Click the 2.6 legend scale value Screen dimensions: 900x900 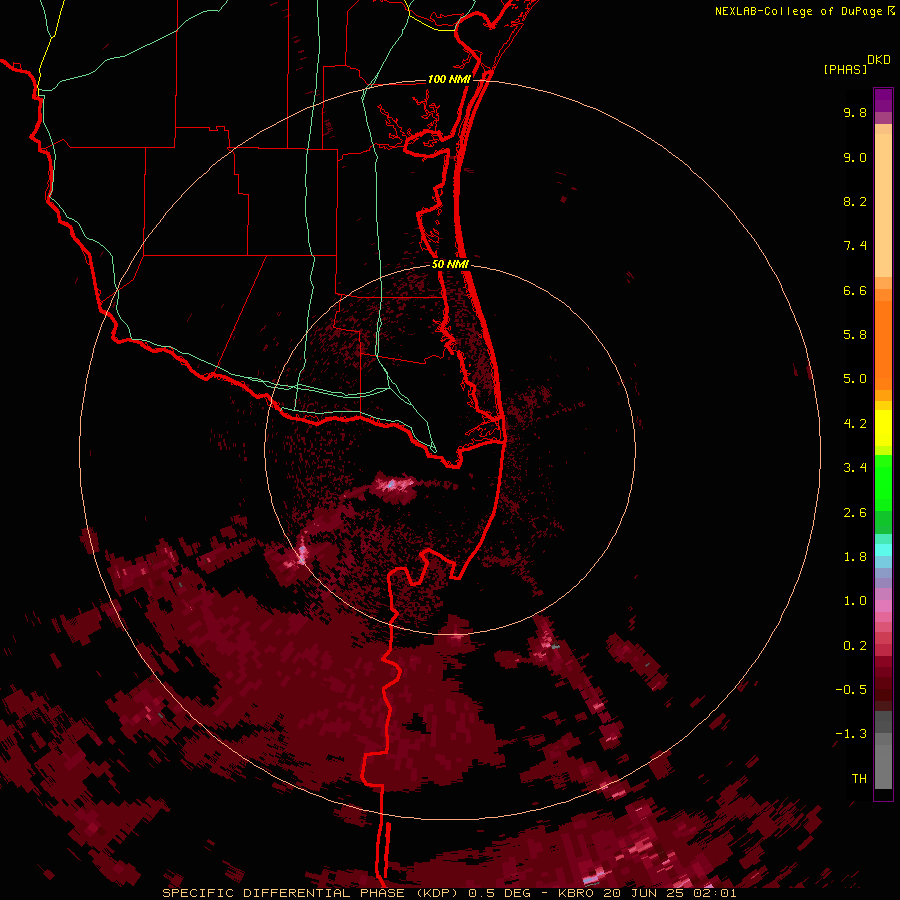click(855, 513)
